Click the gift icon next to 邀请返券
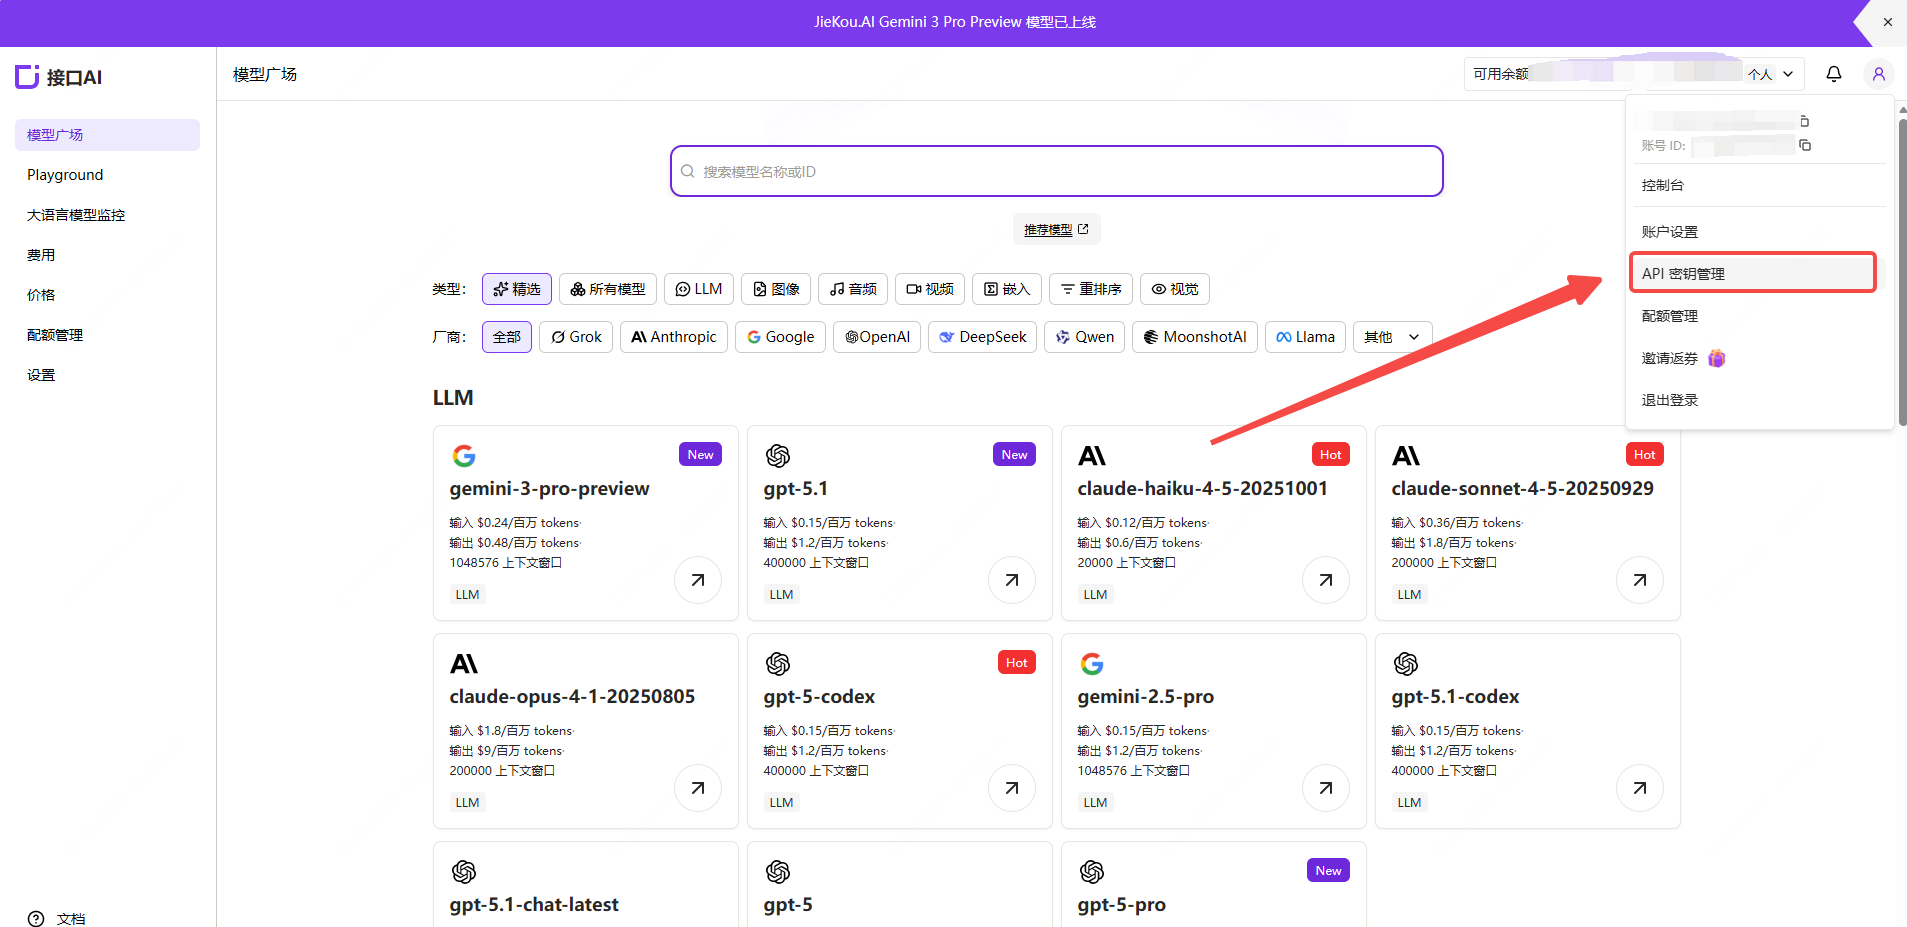 point(1716,358)
